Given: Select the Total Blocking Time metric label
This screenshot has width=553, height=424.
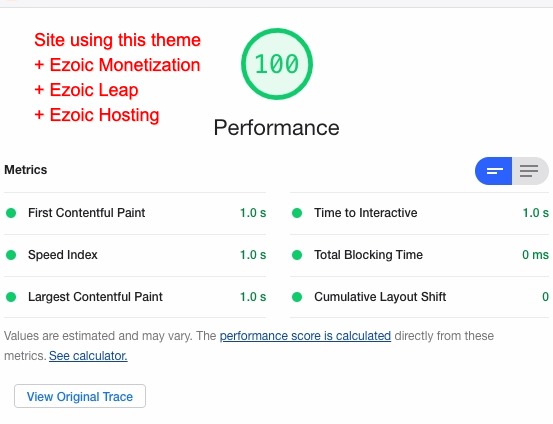Looking at the screenshot, I should (368, 255).
